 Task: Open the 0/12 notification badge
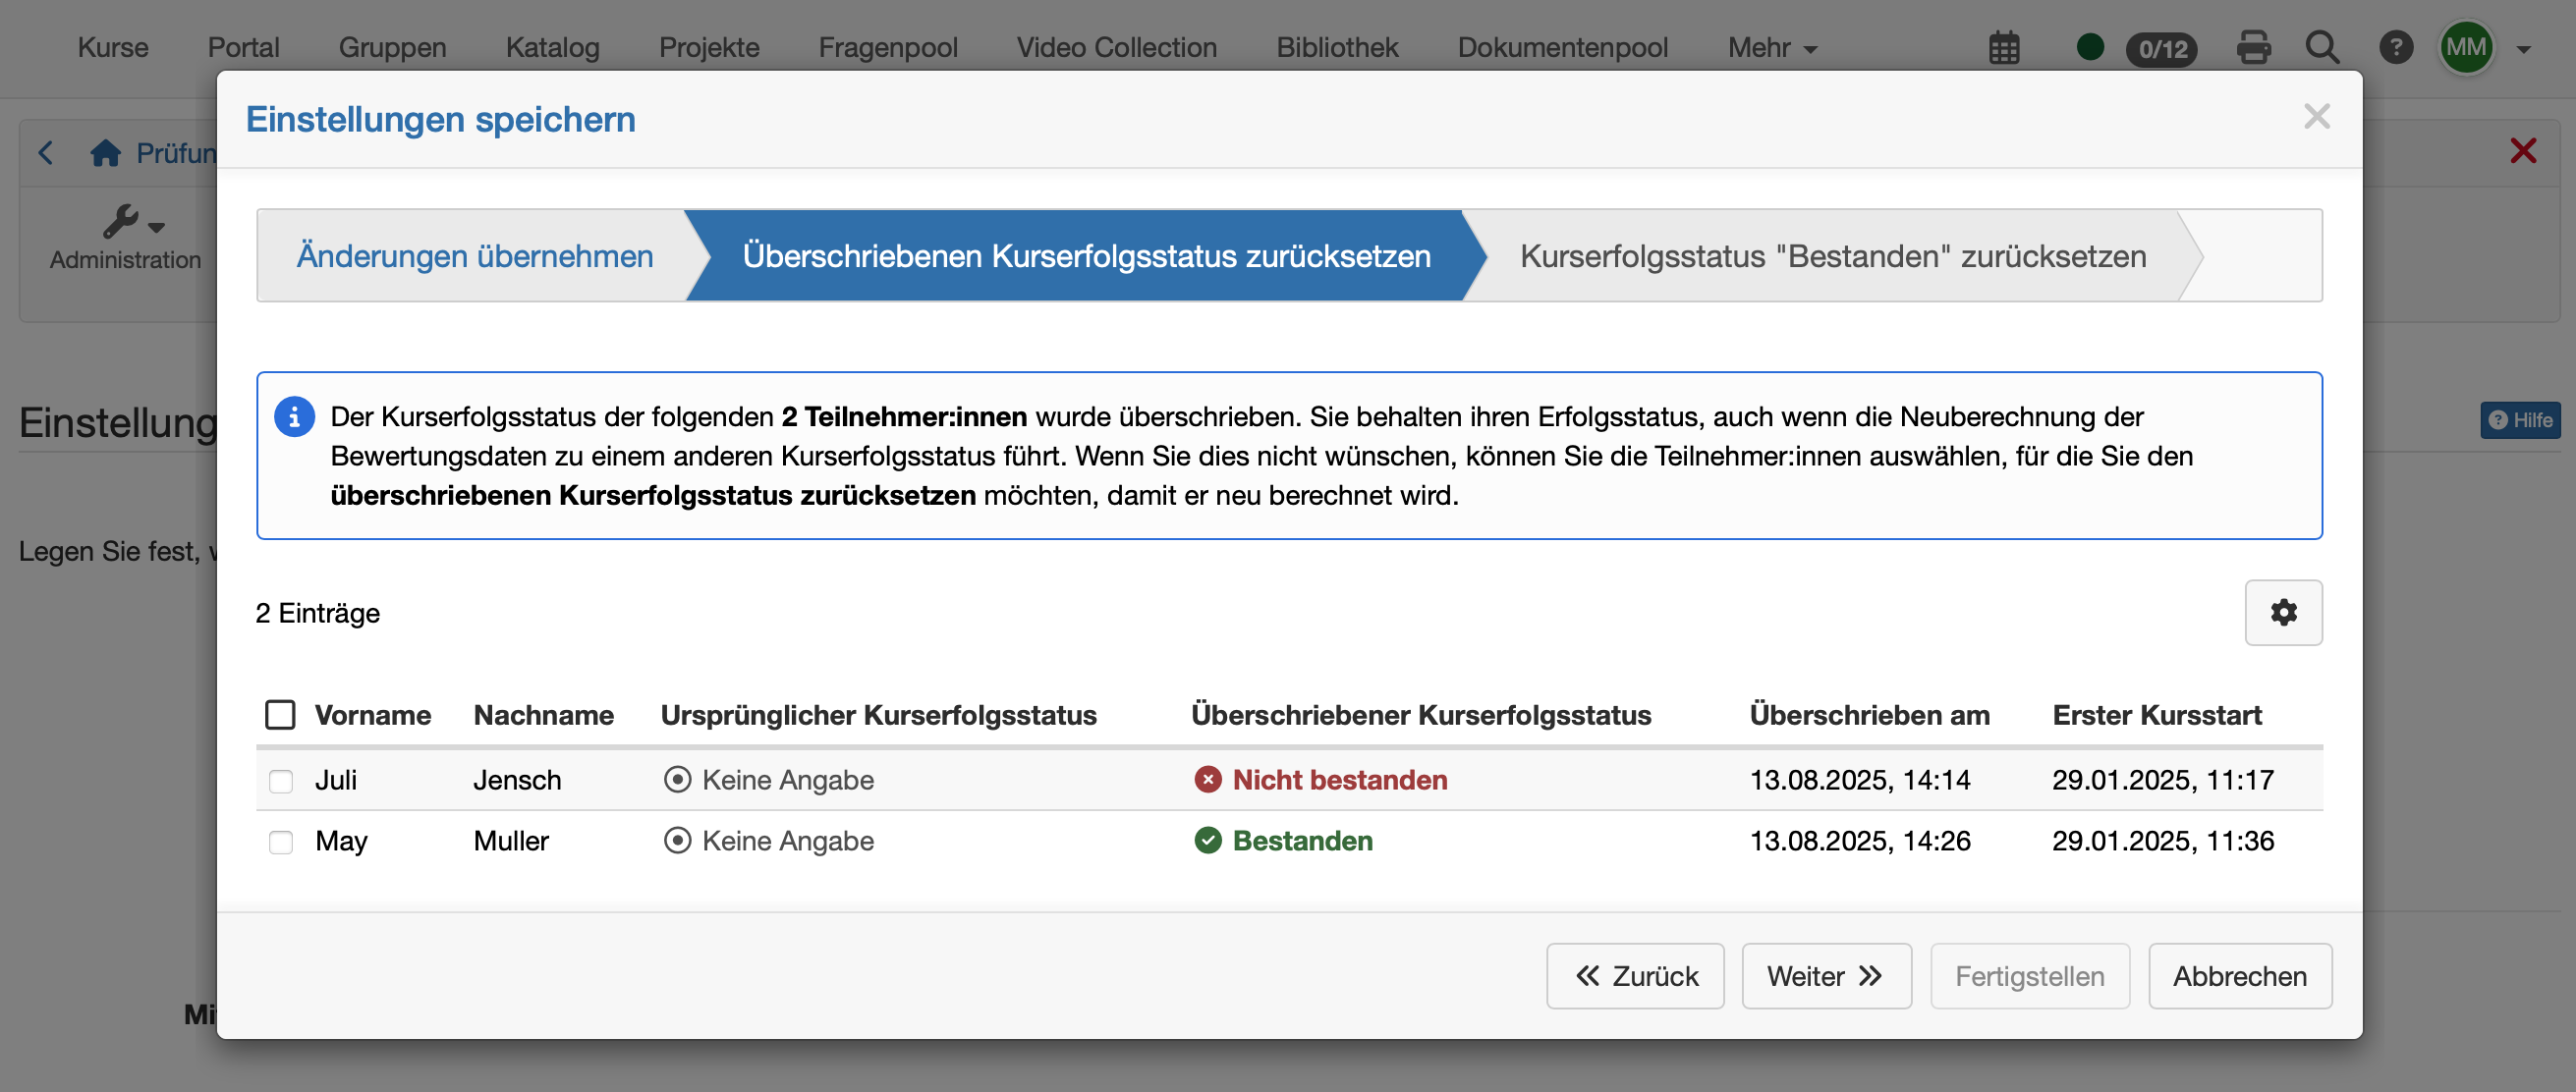(x=2162, y=47)
